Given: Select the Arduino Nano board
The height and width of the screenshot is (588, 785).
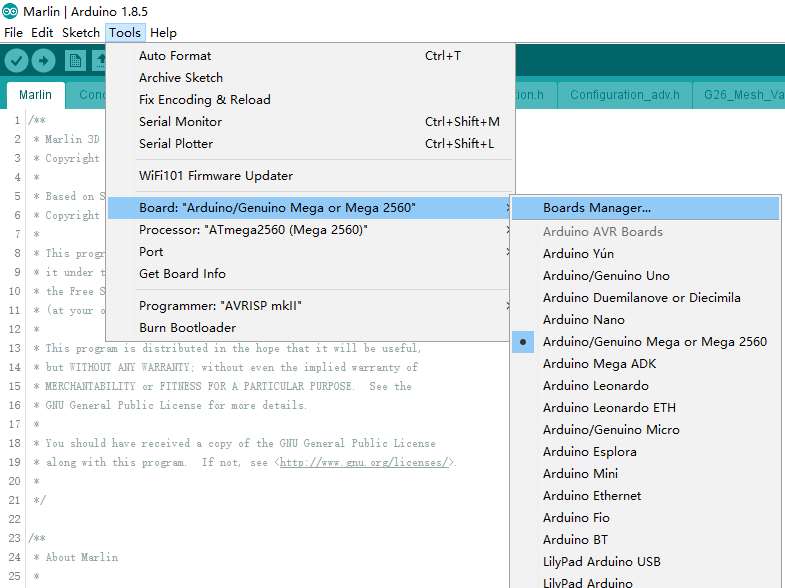Looking at the screenshot, I should pos(645,320).
